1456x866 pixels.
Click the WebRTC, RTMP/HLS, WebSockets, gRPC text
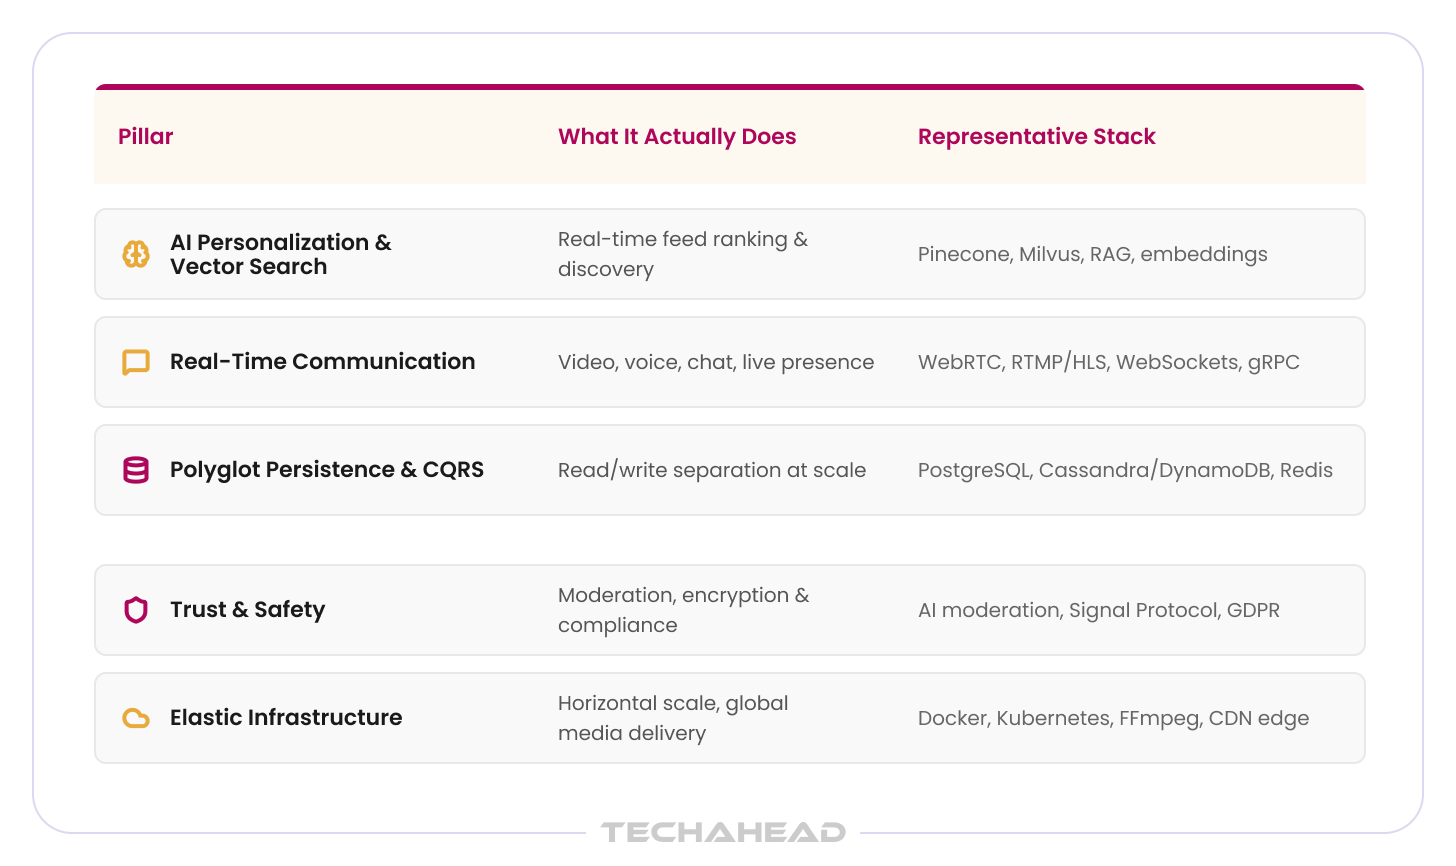pyautogui.click(x=1109, y=362)
